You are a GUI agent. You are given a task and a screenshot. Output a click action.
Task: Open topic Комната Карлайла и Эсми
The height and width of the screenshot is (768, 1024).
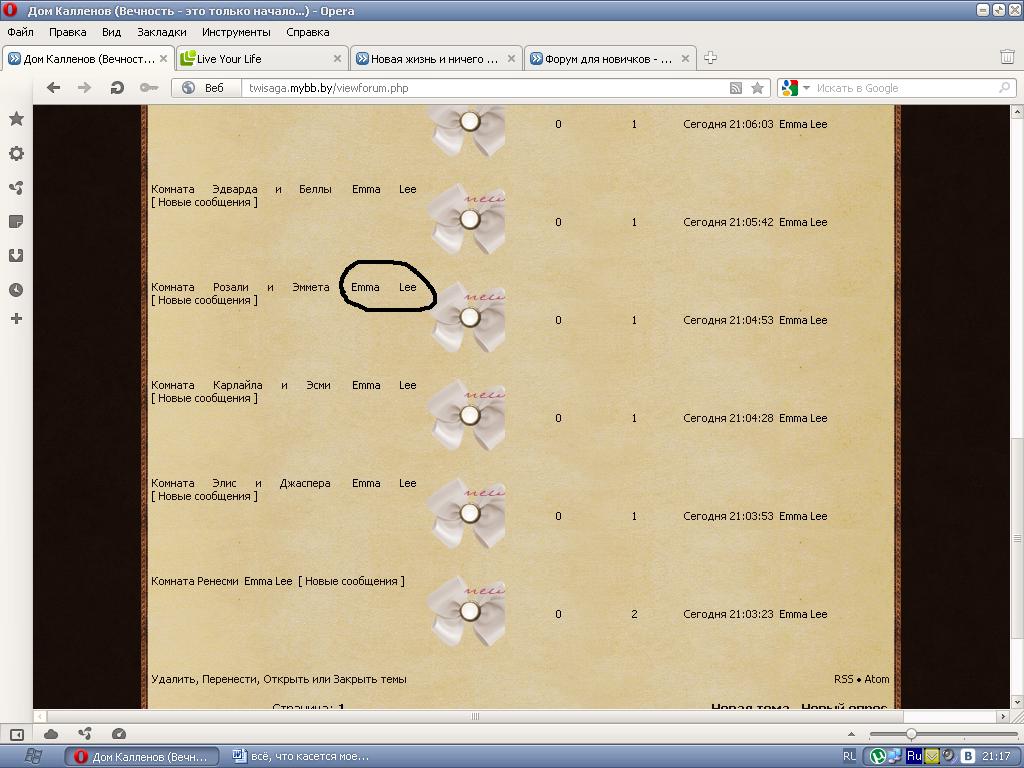click(240, 385)
